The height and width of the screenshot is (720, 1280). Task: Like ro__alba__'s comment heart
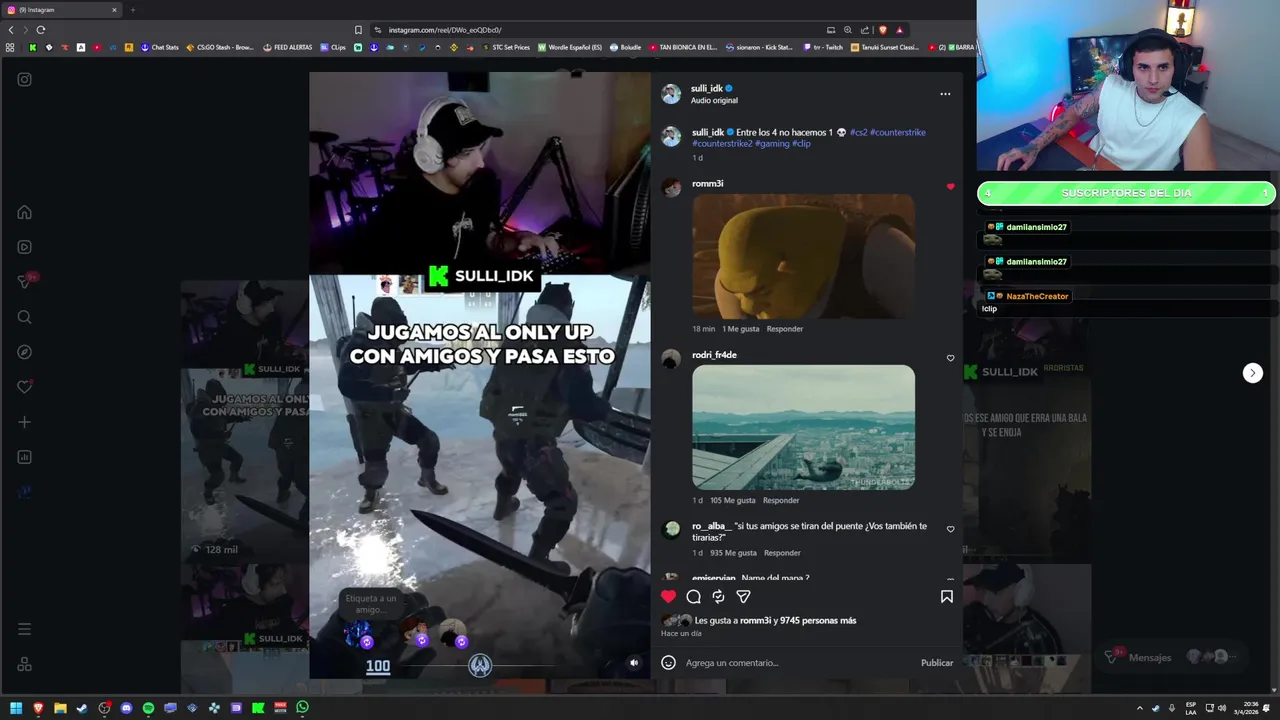coord(951,529)
